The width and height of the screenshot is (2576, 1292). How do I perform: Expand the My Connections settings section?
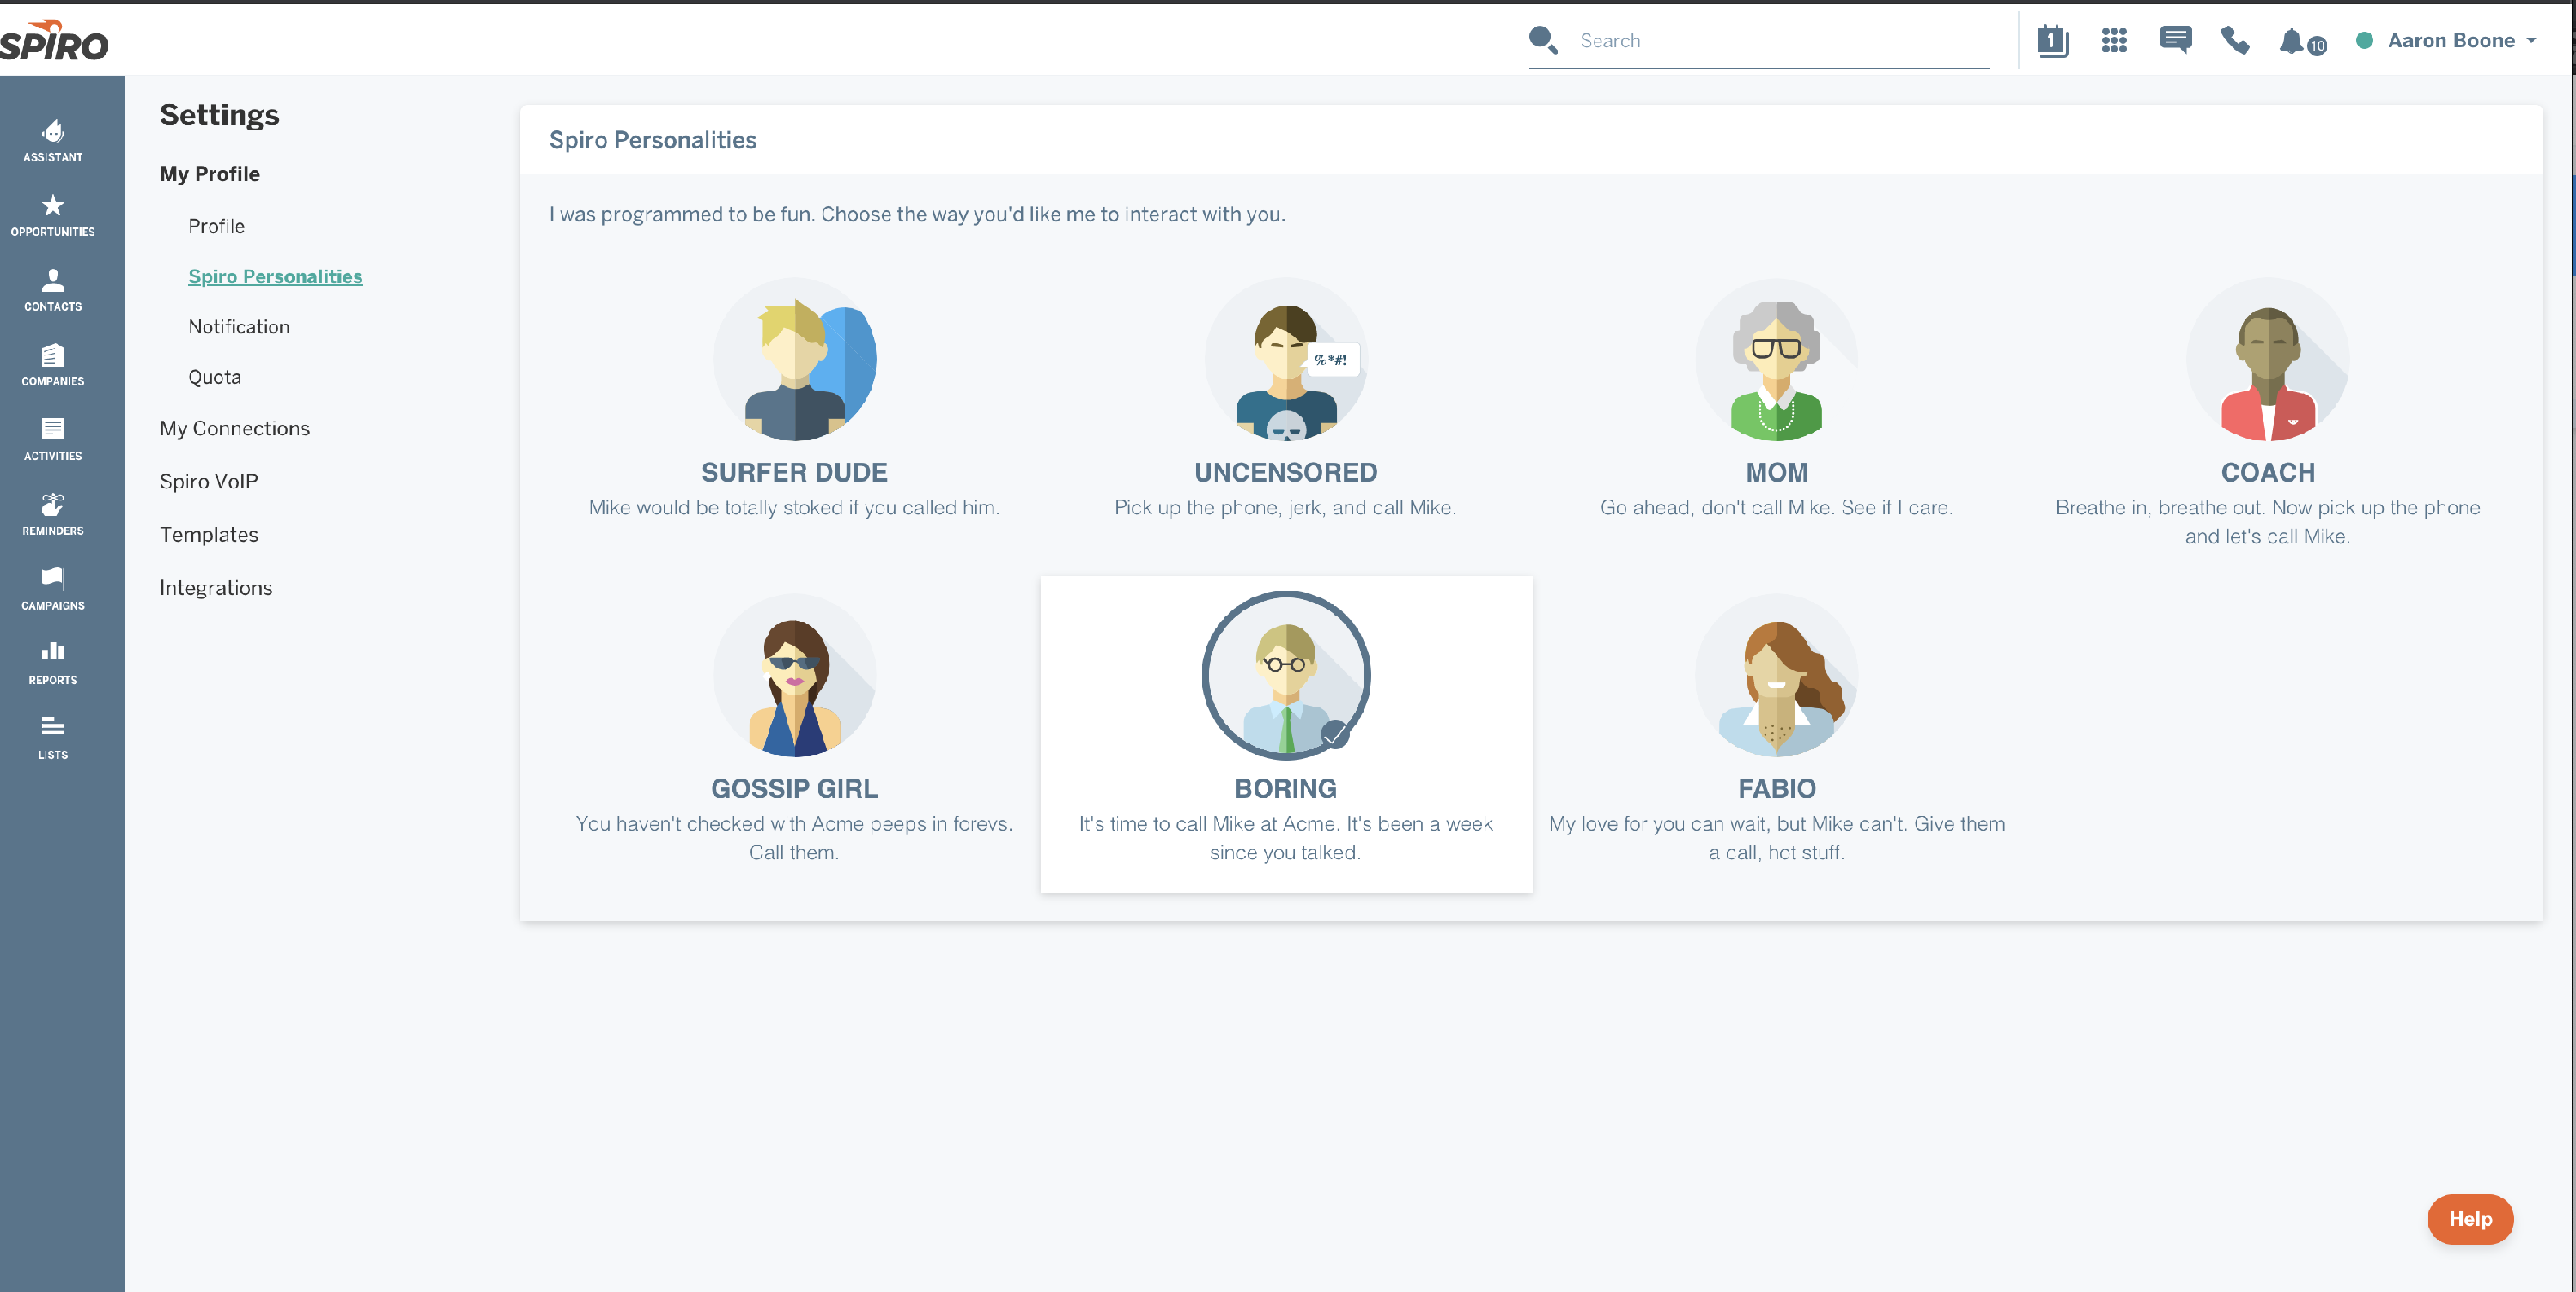234,428
